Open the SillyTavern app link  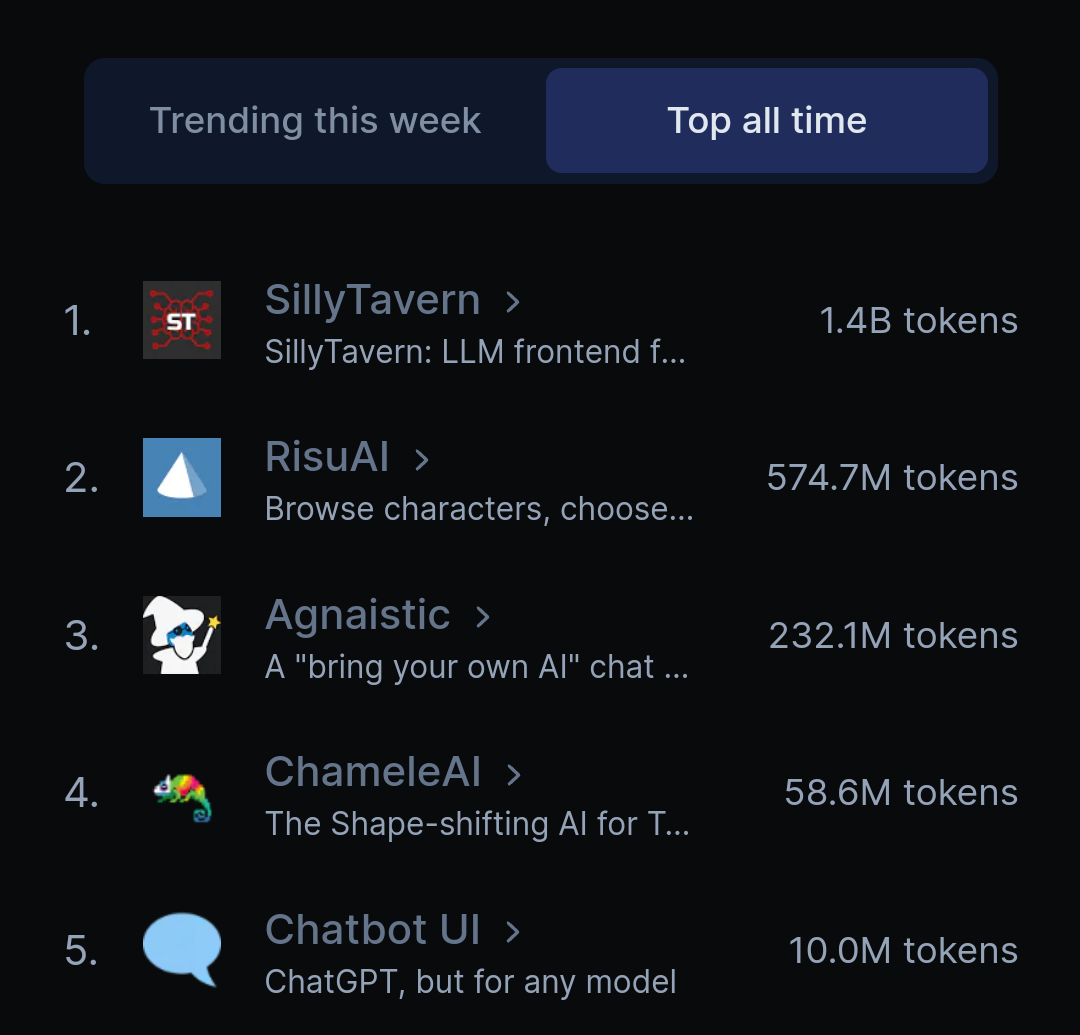(373, 301)
